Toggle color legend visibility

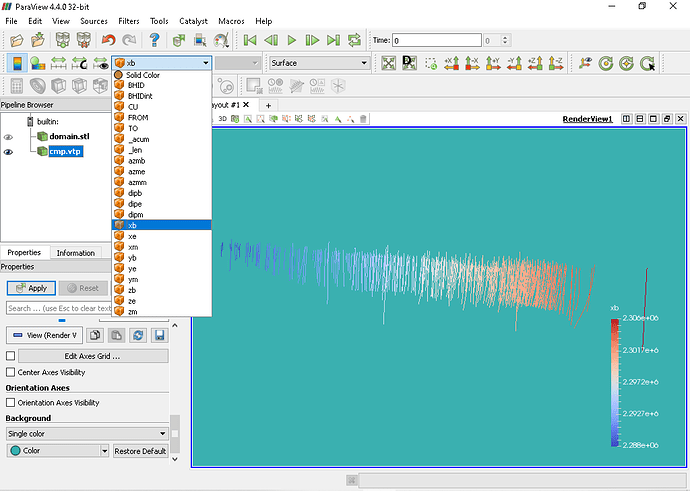(x=17, y=63)
